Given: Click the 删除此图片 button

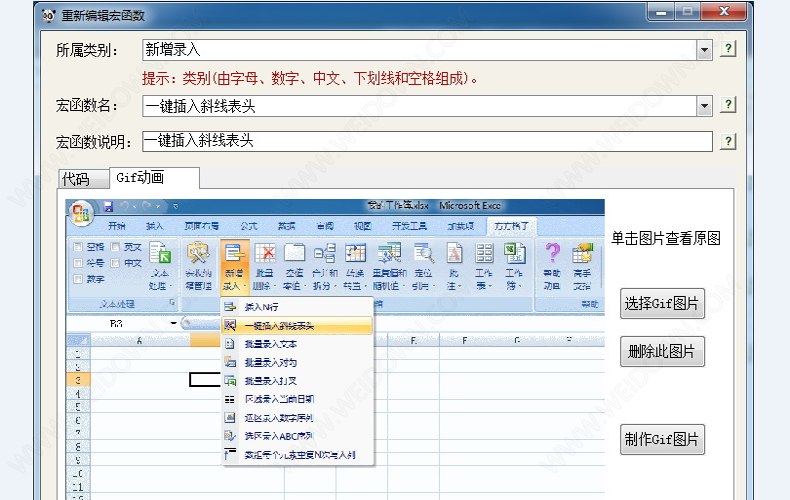Looking at the screenshot, I should [x=662, y=351].
